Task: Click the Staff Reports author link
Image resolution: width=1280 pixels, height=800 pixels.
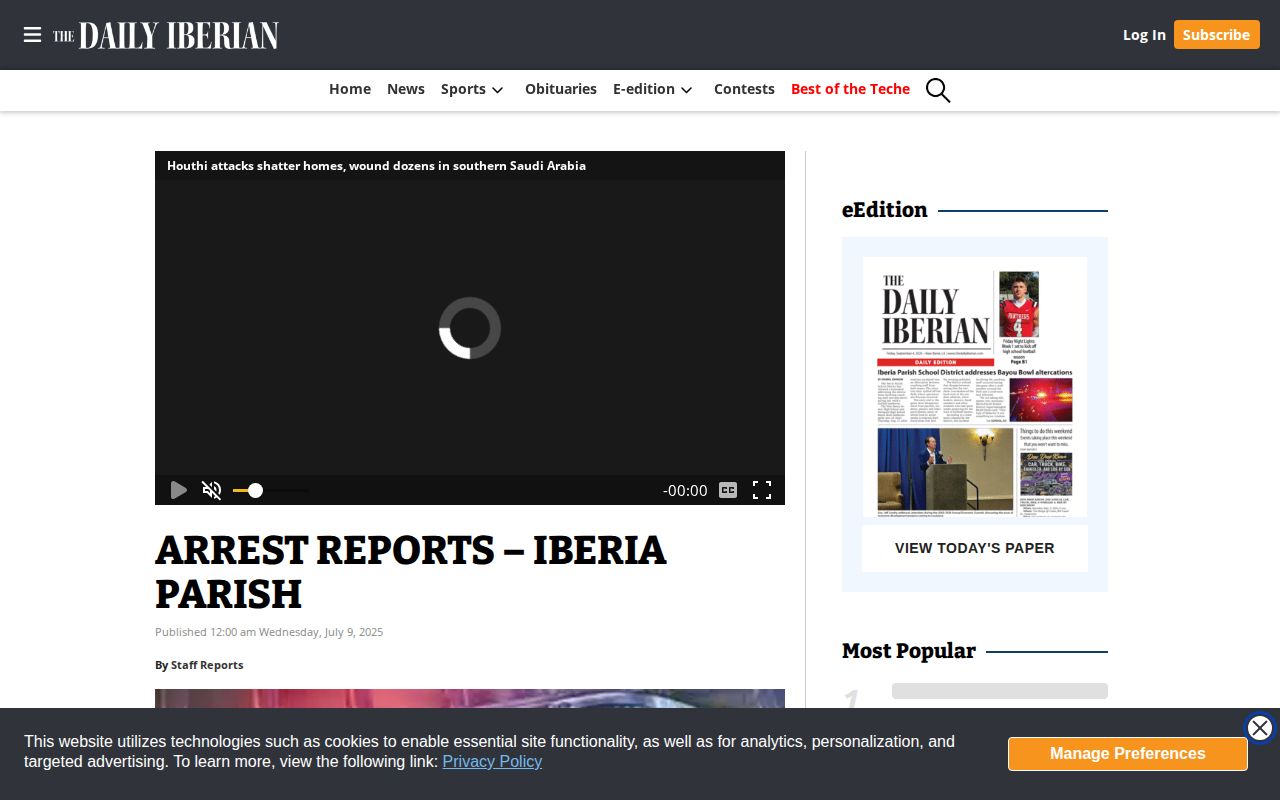Action: (207, 665)
